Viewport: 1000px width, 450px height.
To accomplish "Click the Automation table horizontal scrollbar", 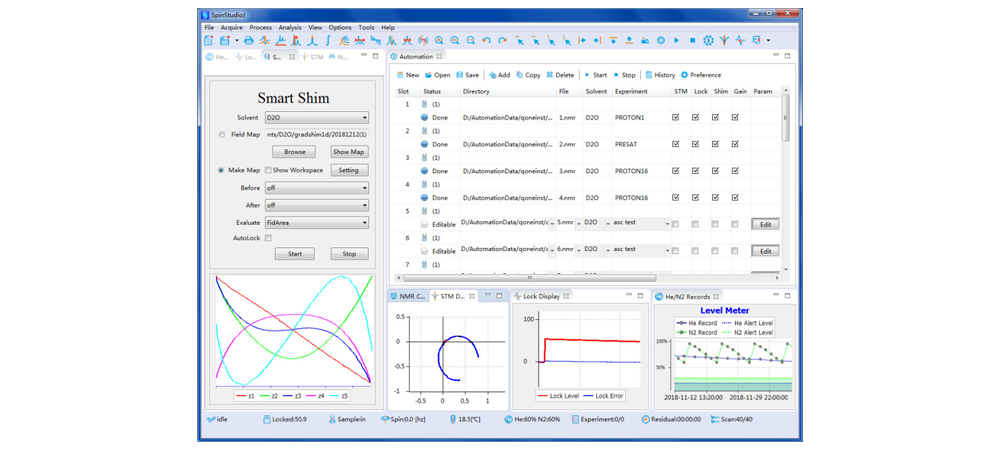I will click(x=529, y=278).
